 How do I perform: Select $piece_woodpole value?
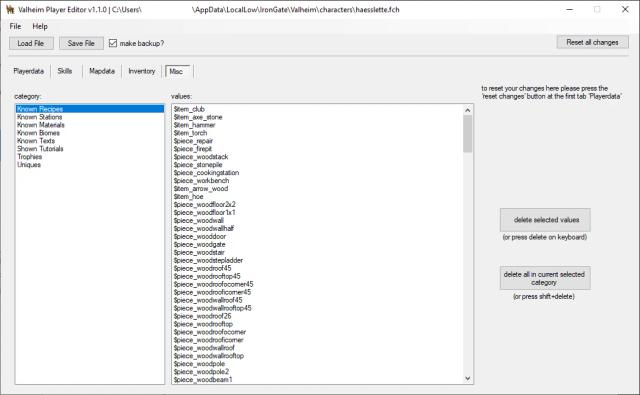coord(317,364)
